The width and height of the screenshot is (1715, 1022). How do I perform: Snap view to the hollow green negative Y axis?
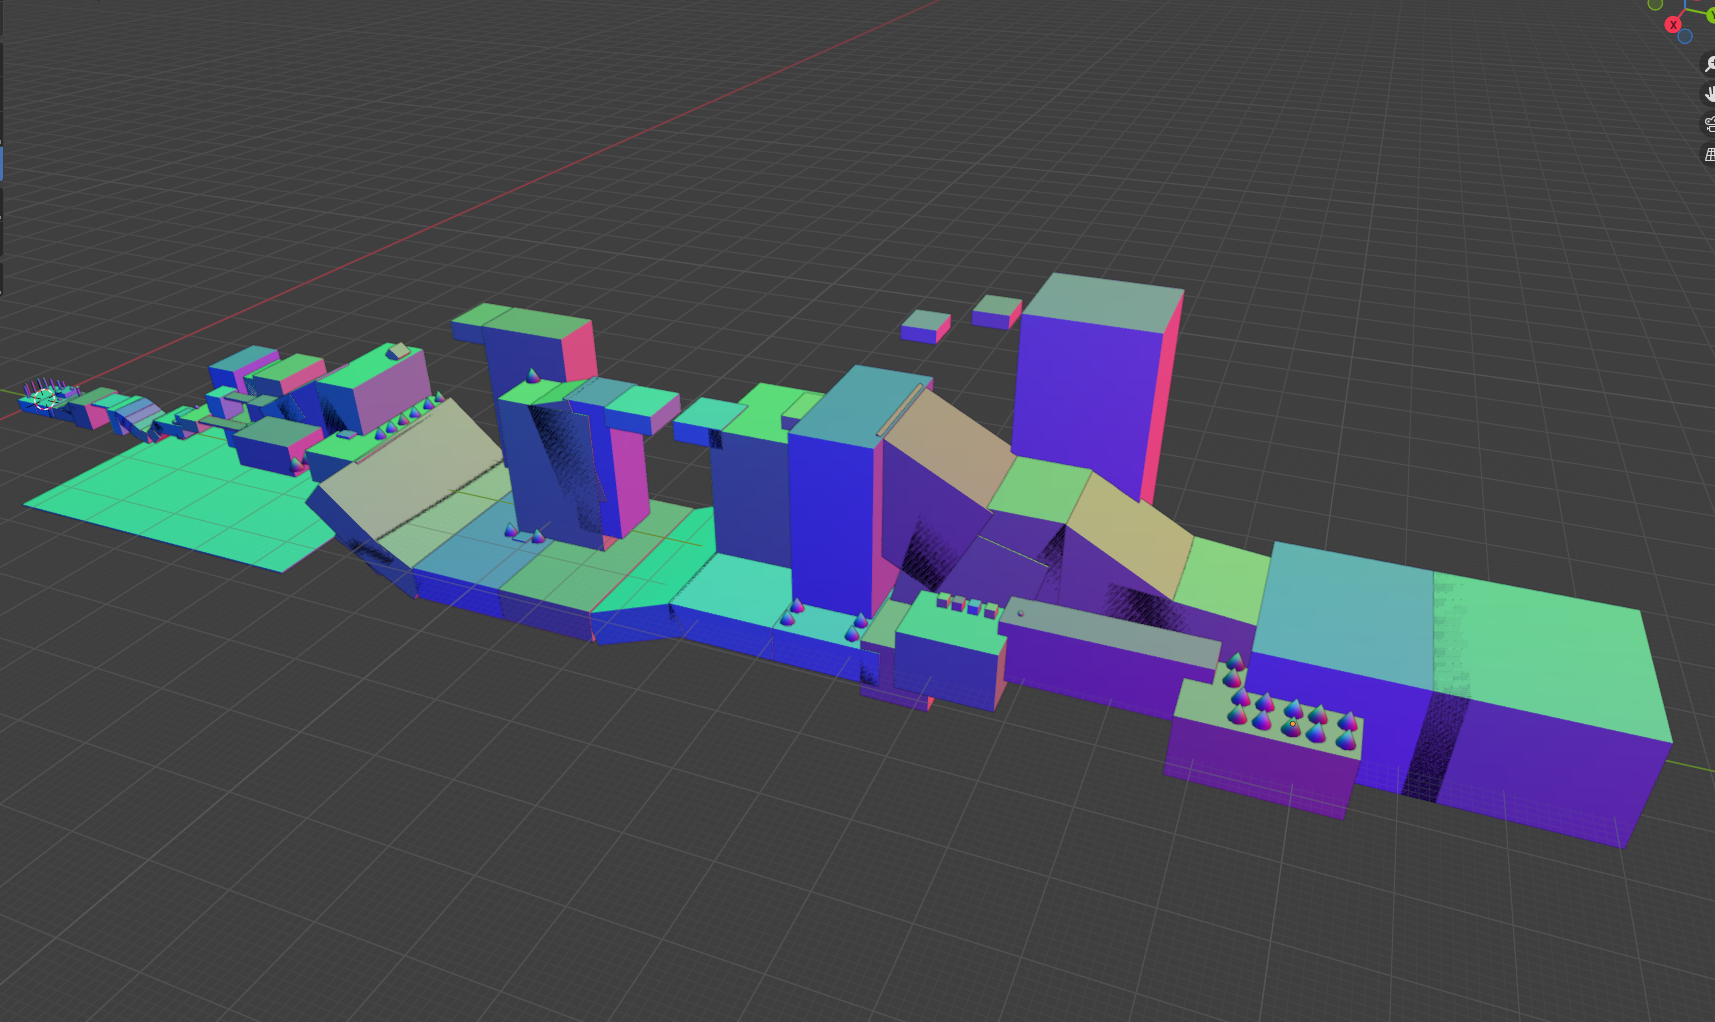1656,4
